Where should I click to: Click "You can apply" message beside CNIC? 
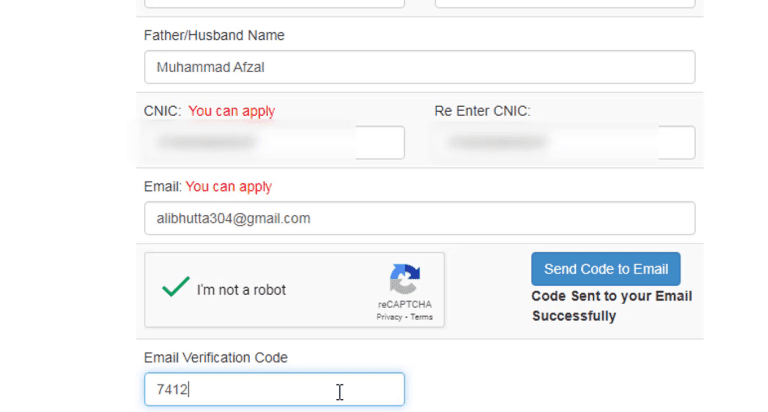click(231, 111)
